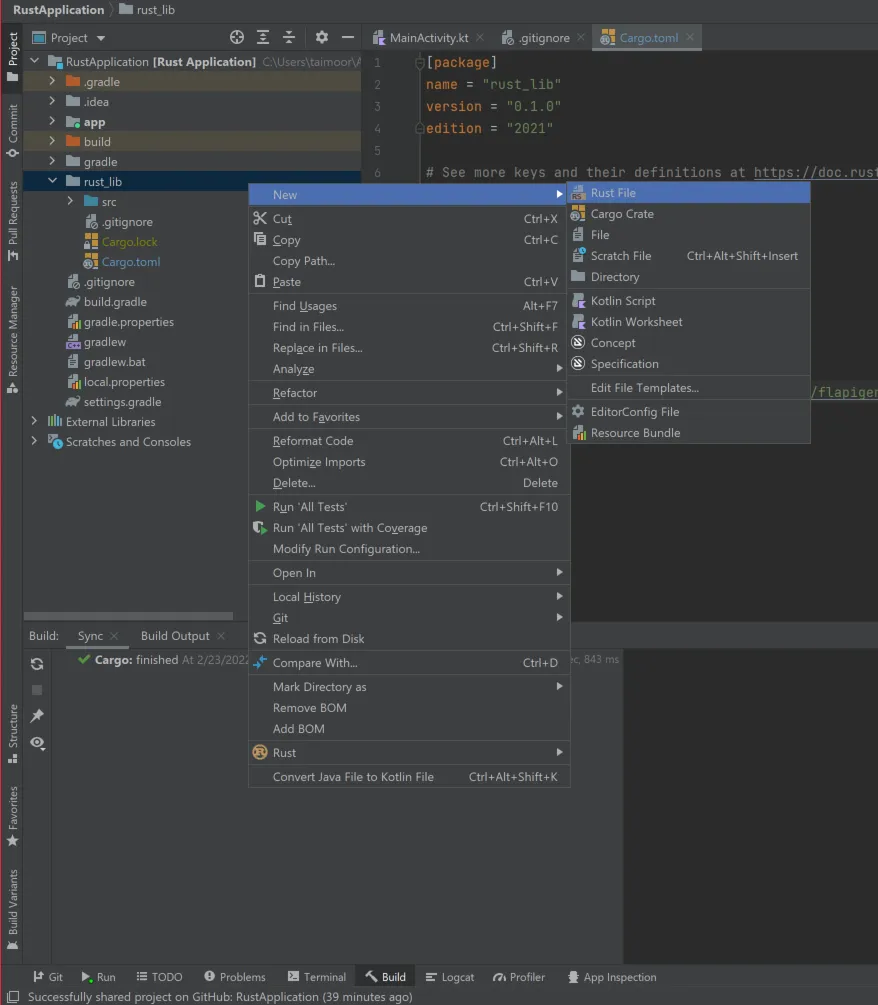Open the Commit tool window from sidebar
Image resolution: width=878 pixels, height=1005 pixels.
click(12, 131)
